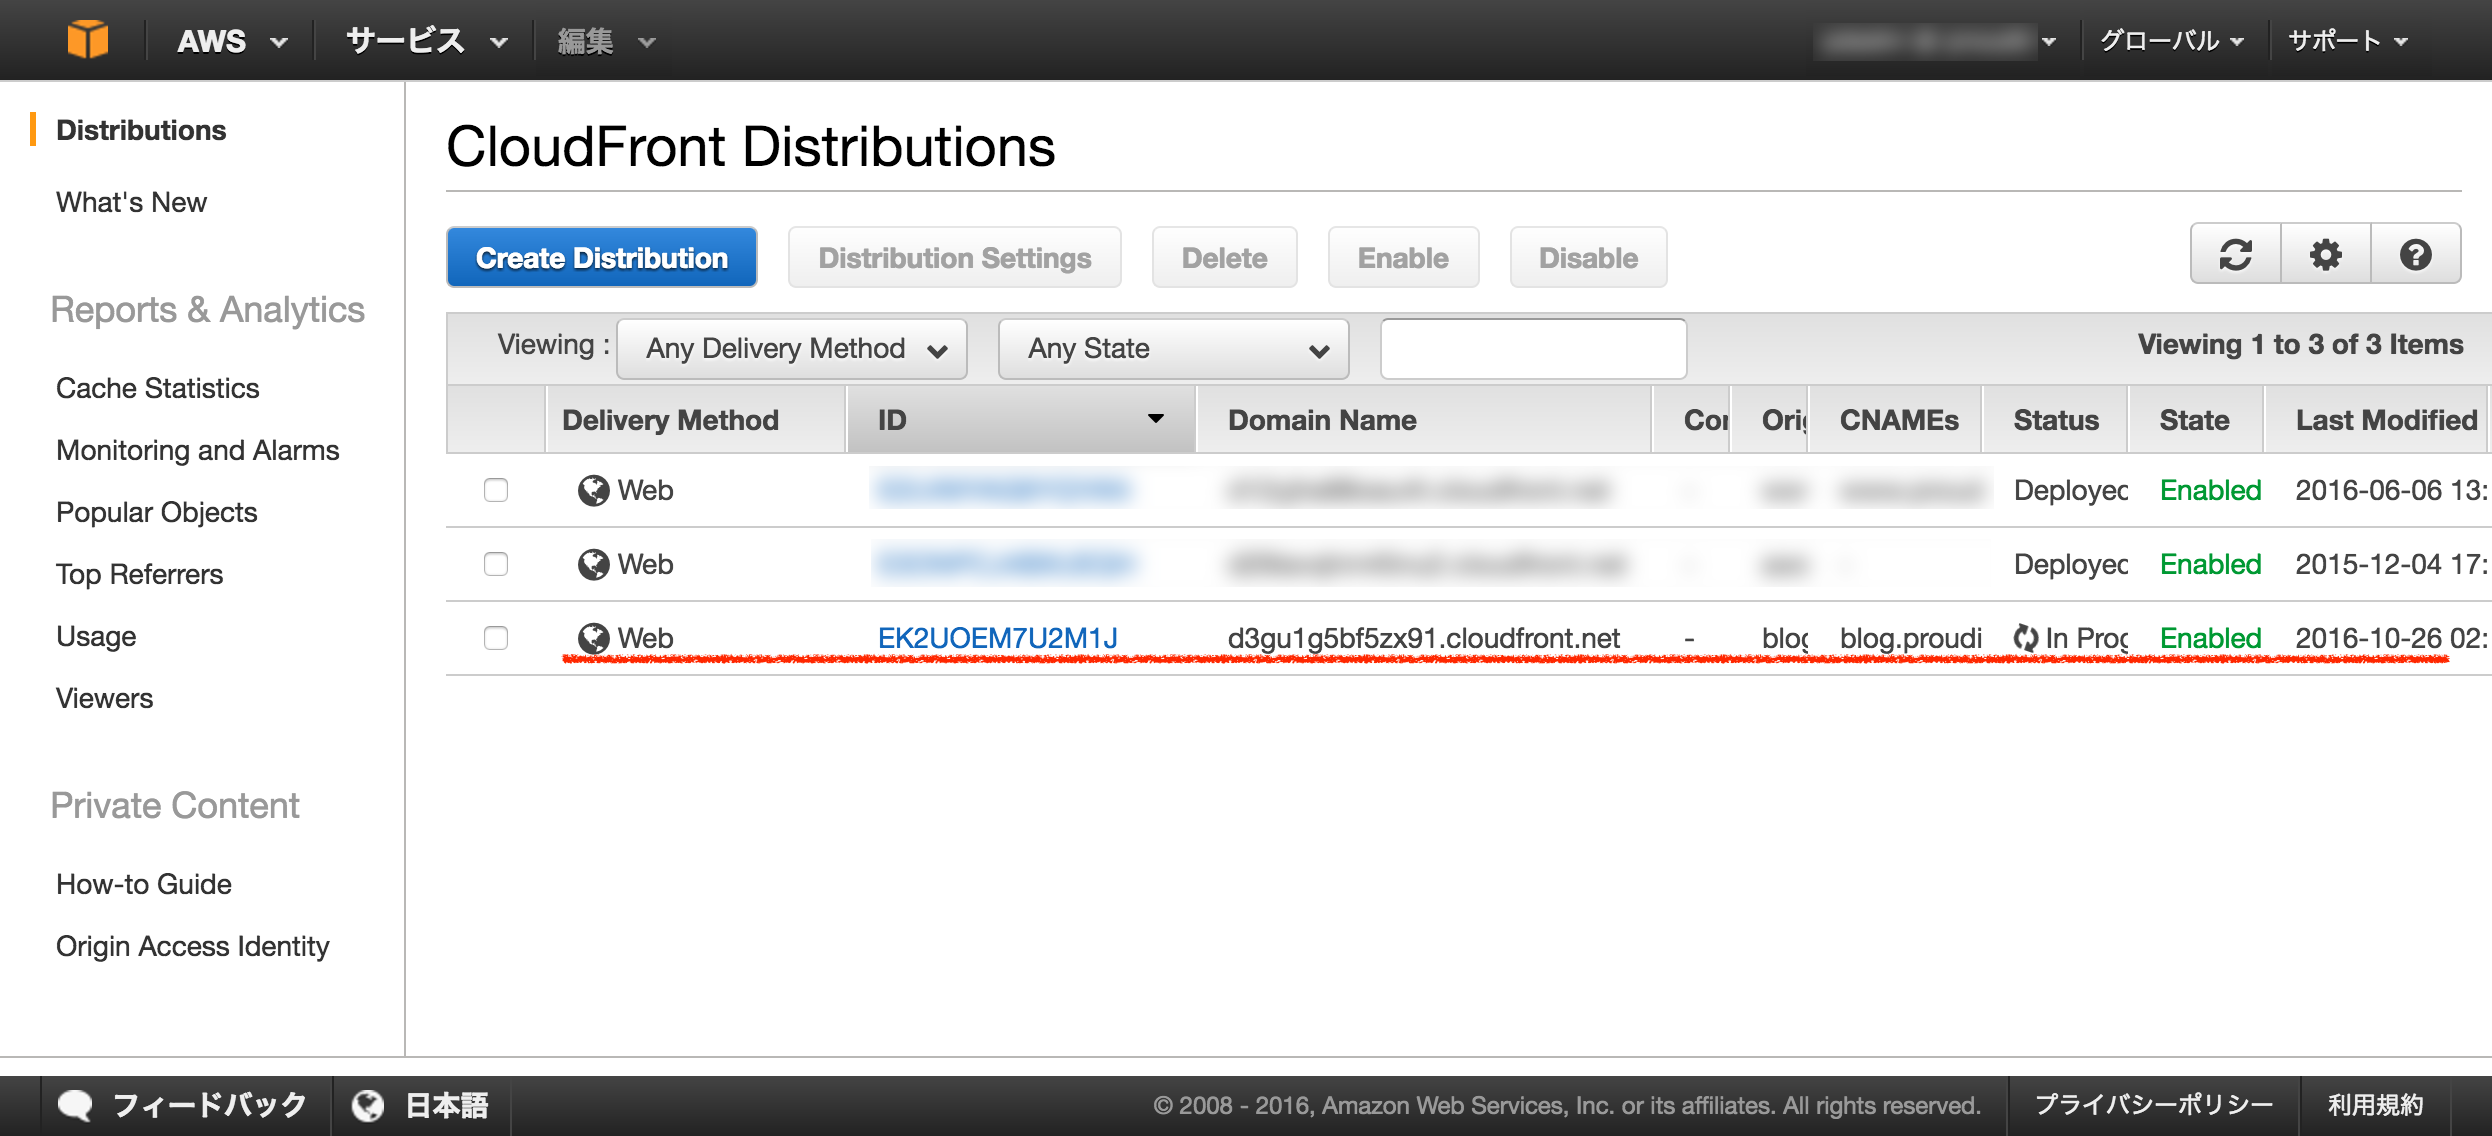Open the EK2UOEM7U2M1J distribution link
This screenshot has width=2492, height=1136.
tap(997, 638)
